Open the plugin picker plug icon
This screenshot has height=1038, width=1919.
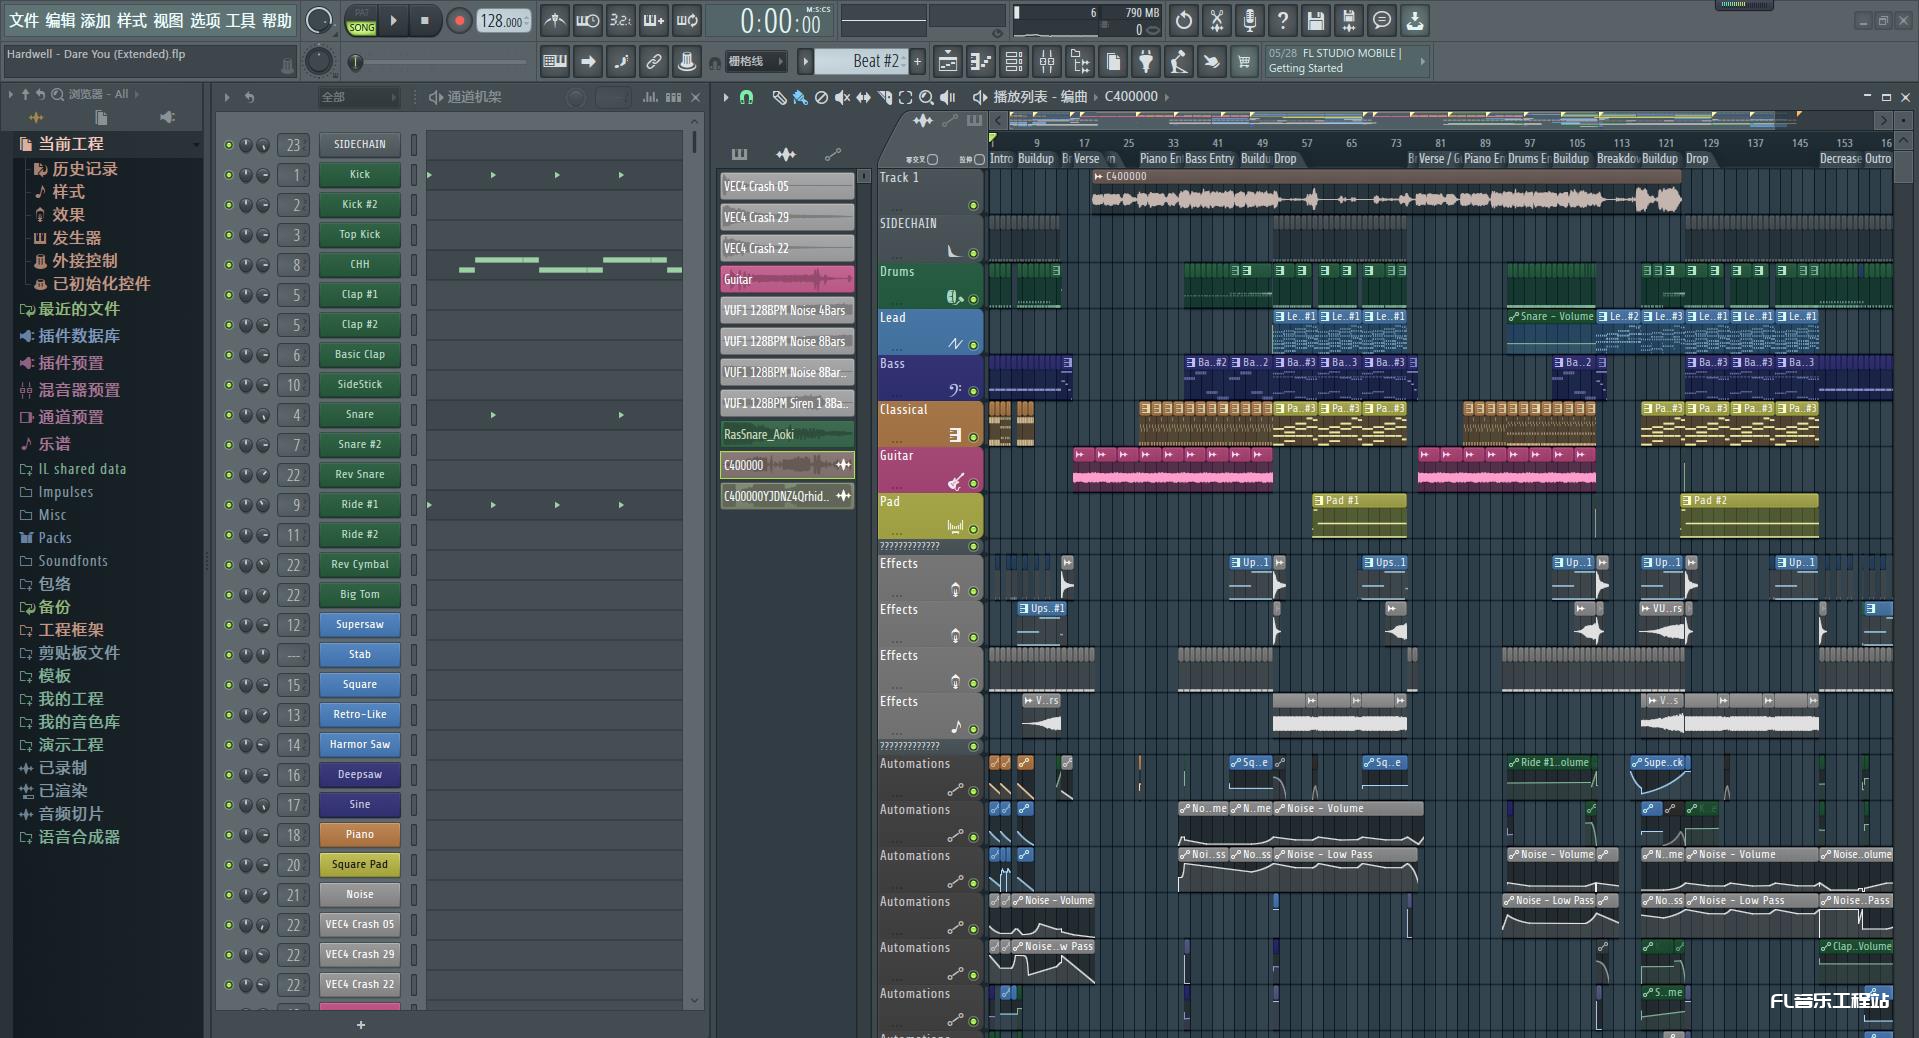[x=1146, y=62]
